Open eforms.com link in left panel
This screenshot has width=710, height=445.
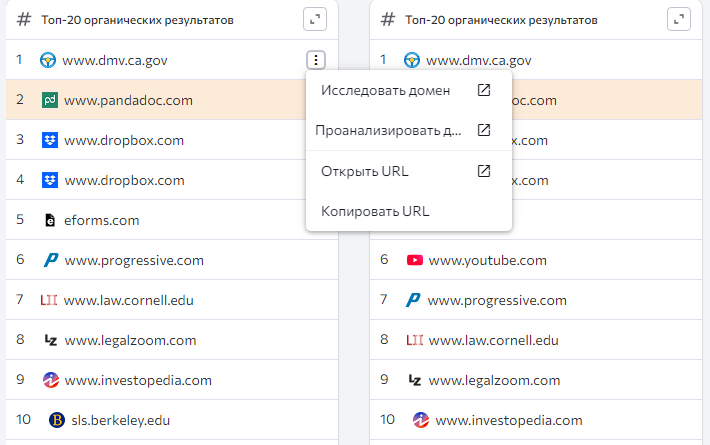(101, 220)
